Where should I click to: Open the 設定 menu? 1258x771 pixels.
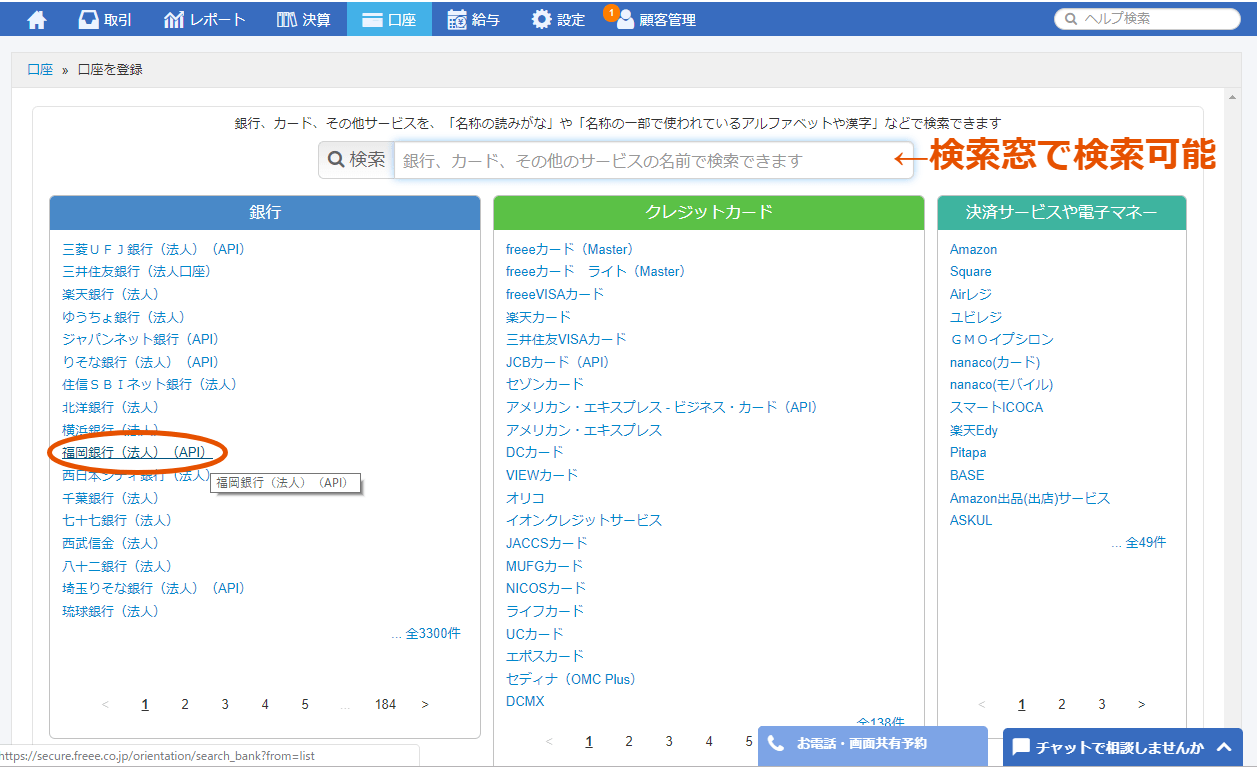tap(559, 19)
